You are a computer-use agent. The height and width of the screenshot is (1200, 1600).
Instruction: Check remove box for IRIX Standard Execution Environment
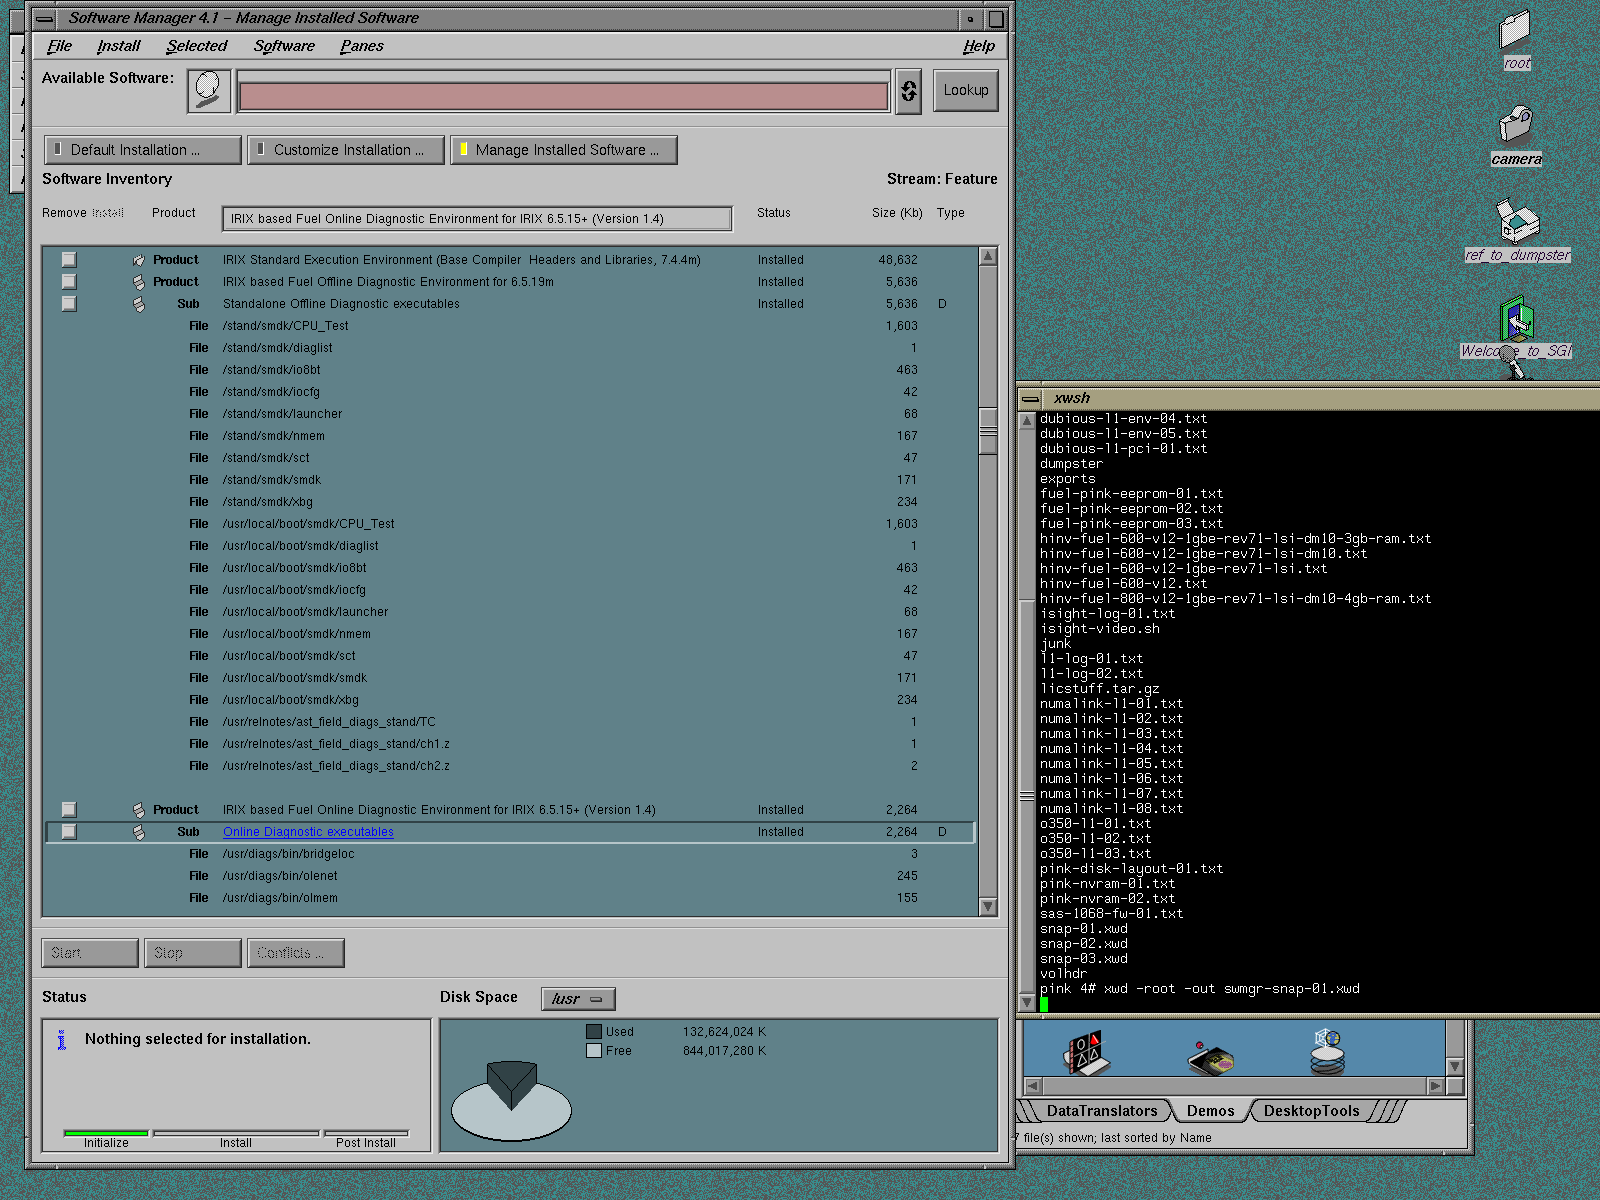point(69,260)
